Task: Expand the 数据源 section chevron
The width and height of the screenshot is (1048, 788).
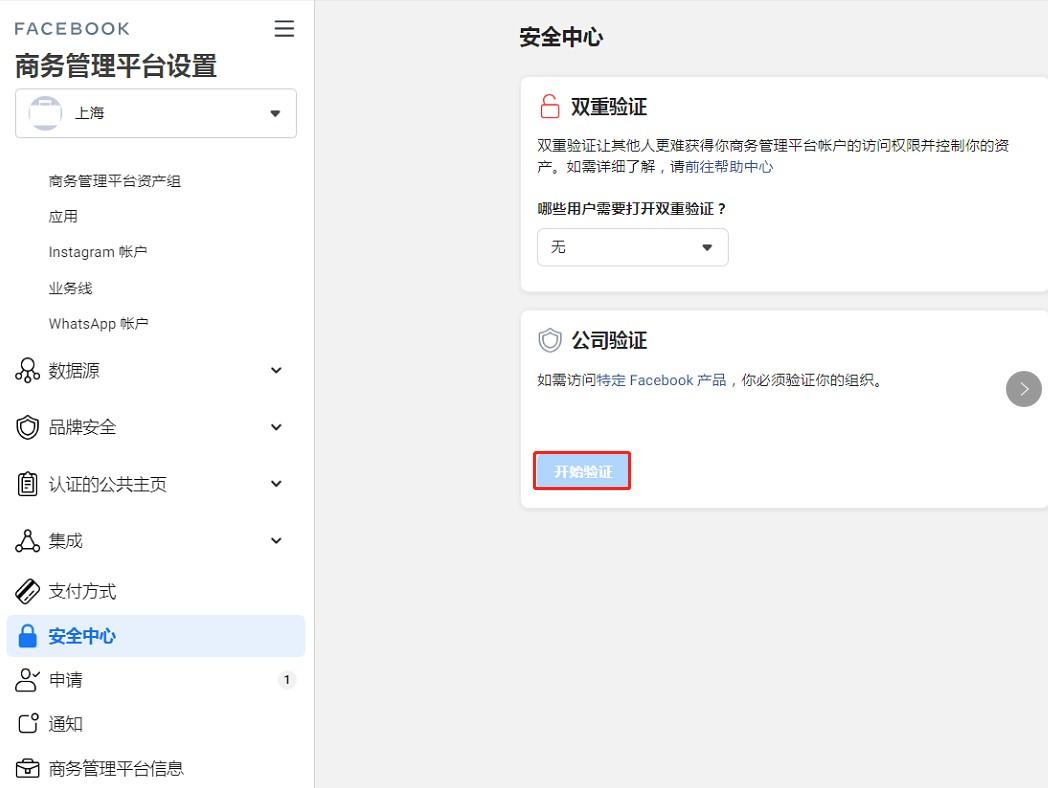Action: pyautogui.click(x=276, y=370)
